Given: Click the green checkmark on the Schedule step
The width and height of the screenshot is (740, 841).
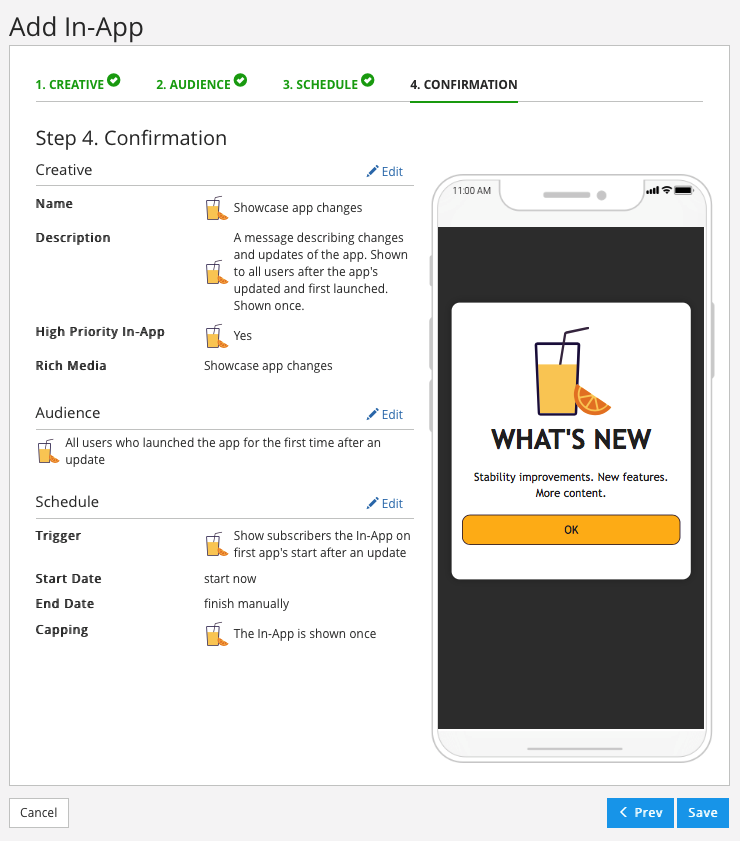Looking at the screenshot, I should coord(367,80).
